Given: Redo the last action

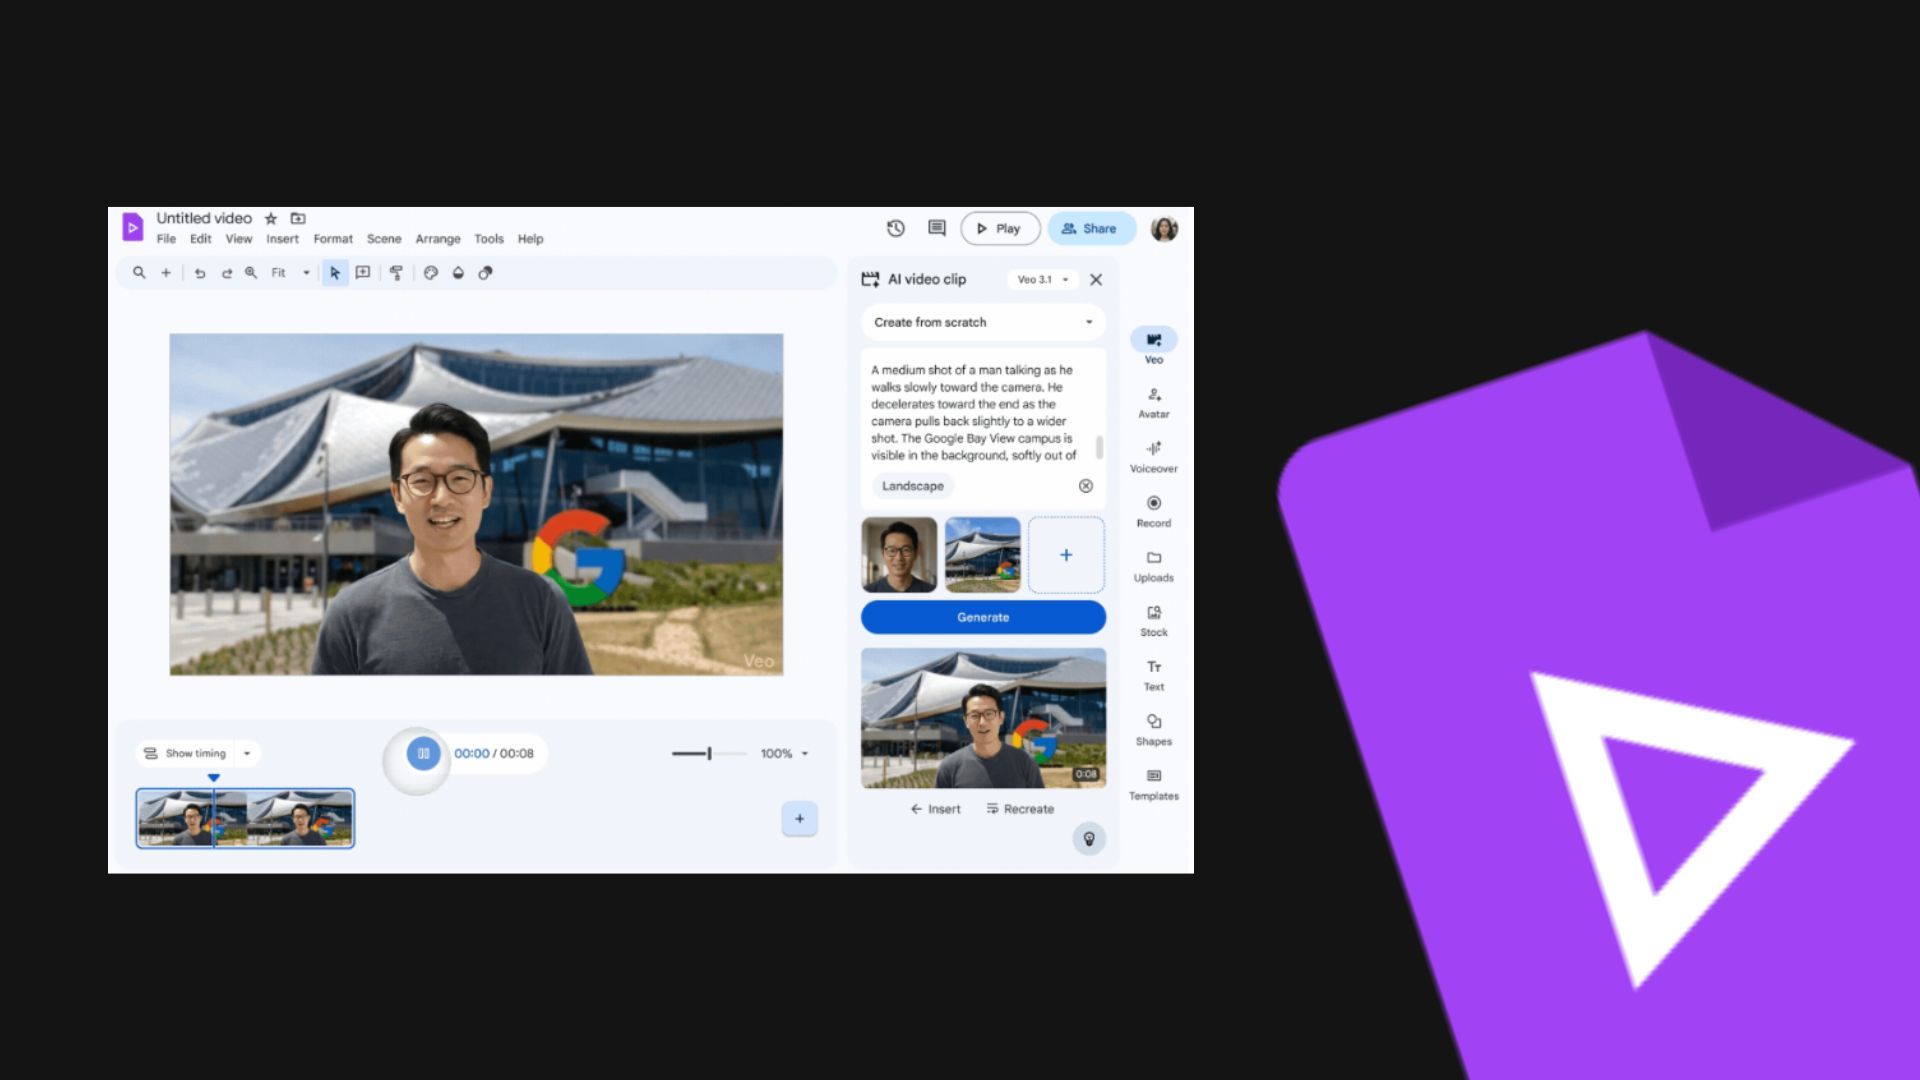Looking at the screenshot, I should 227,273.
